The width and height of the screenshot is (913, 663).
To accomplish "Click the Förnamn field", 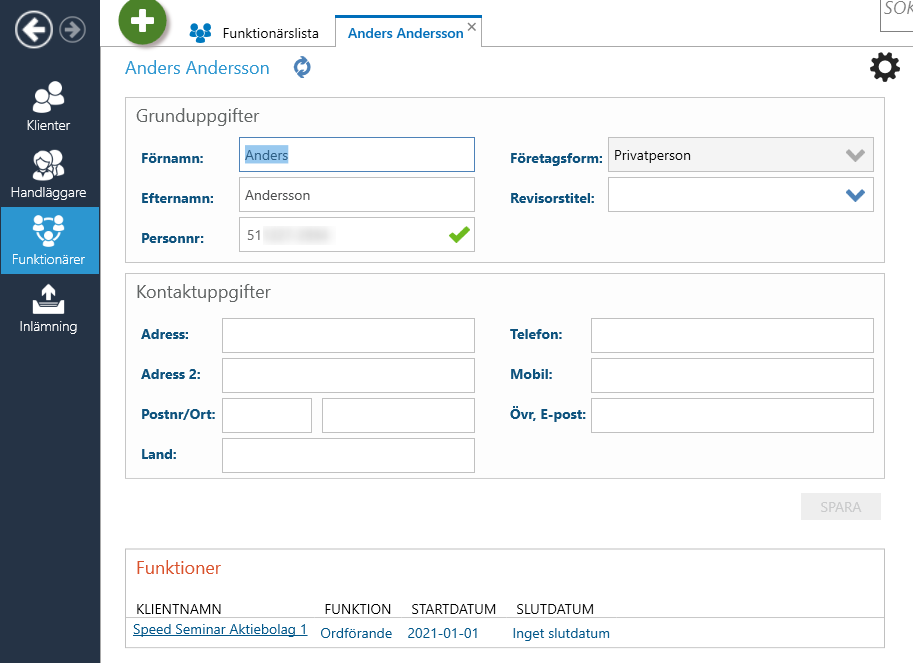I will point(357,155).
